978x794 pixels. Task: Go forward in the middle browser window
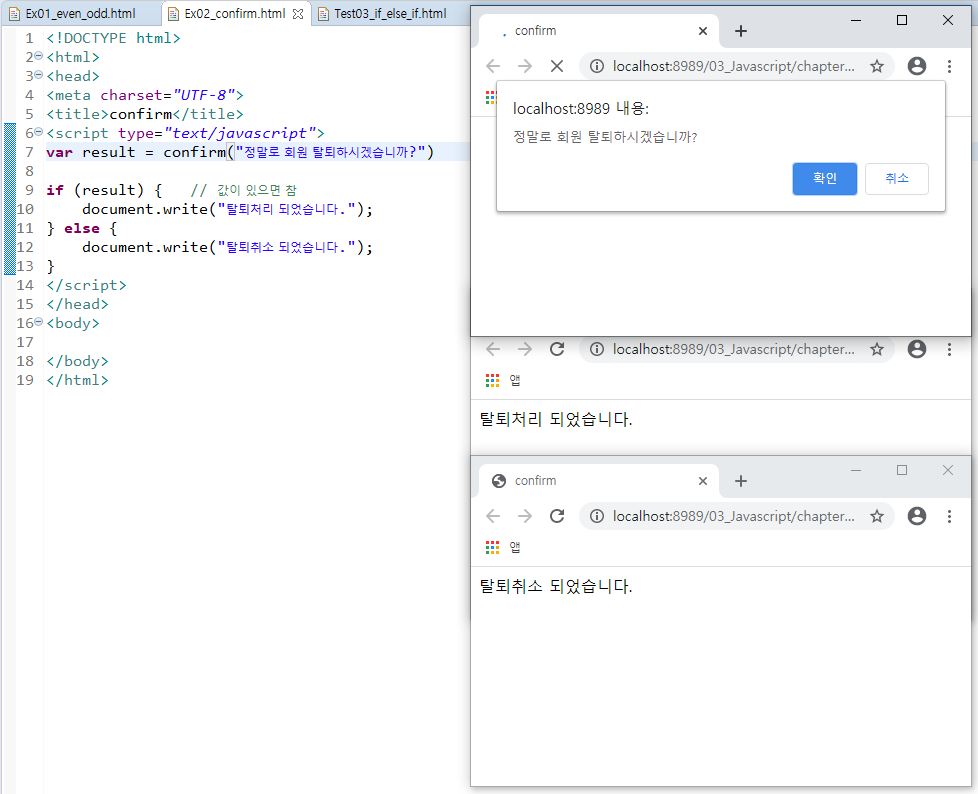[x=525, y=349]
